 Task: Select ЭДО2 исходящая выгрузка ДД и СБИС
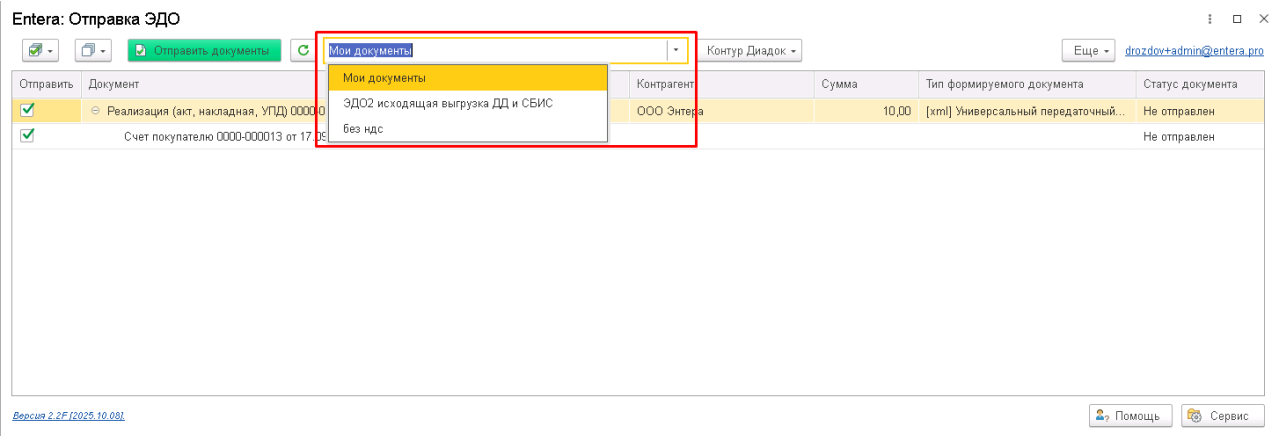pos(468,103)
